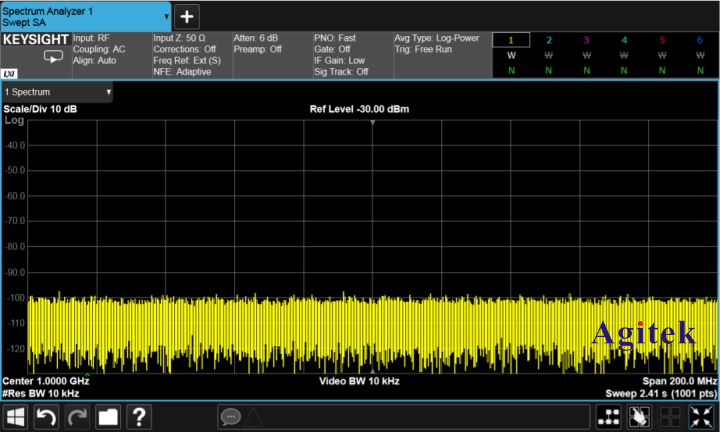Viewport: 720px width, 432px height.
Task: Click the Ref Level -30.00 dBm field
Action: click(359, 109)
